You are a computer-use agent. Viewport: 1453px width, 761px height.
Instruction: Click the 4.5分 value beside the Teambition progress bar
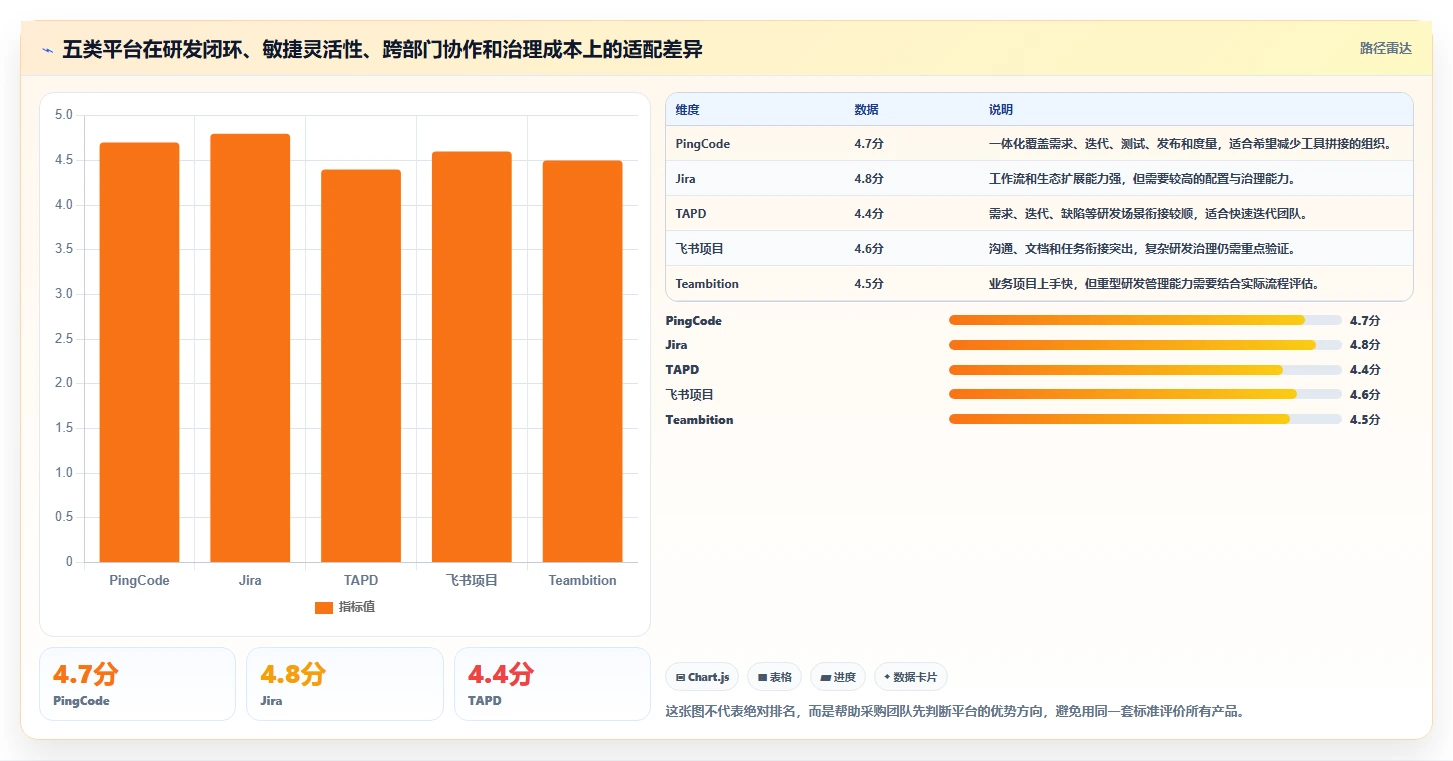tap(1365, 420)
